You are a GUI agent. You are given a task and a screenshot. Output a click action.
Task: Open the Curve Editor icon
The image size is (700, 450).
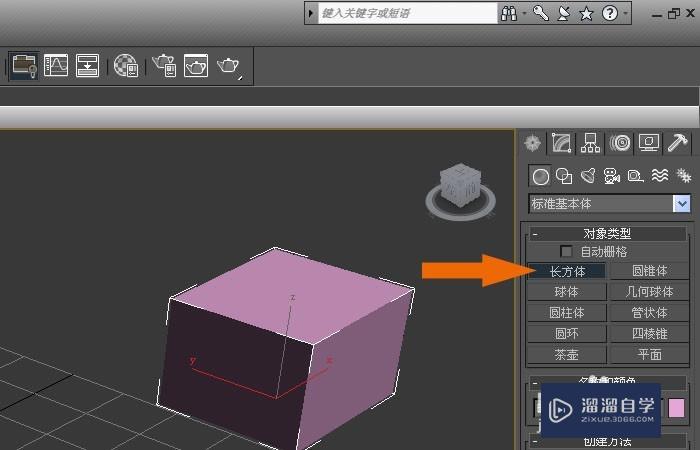pyautogui.click(x=56, y=65)
